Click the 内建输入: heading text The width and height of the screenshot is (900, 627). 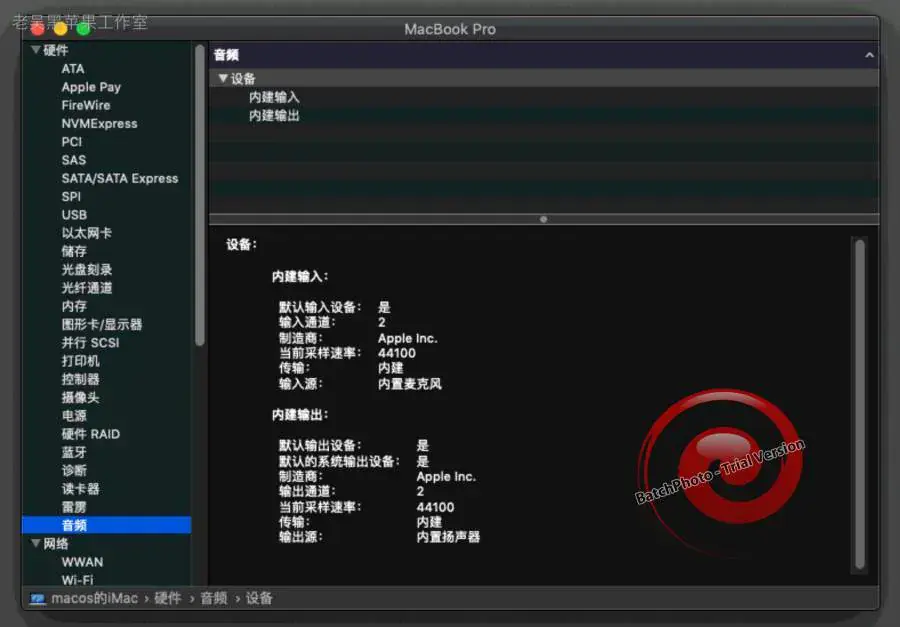click(x=300, y=276)
